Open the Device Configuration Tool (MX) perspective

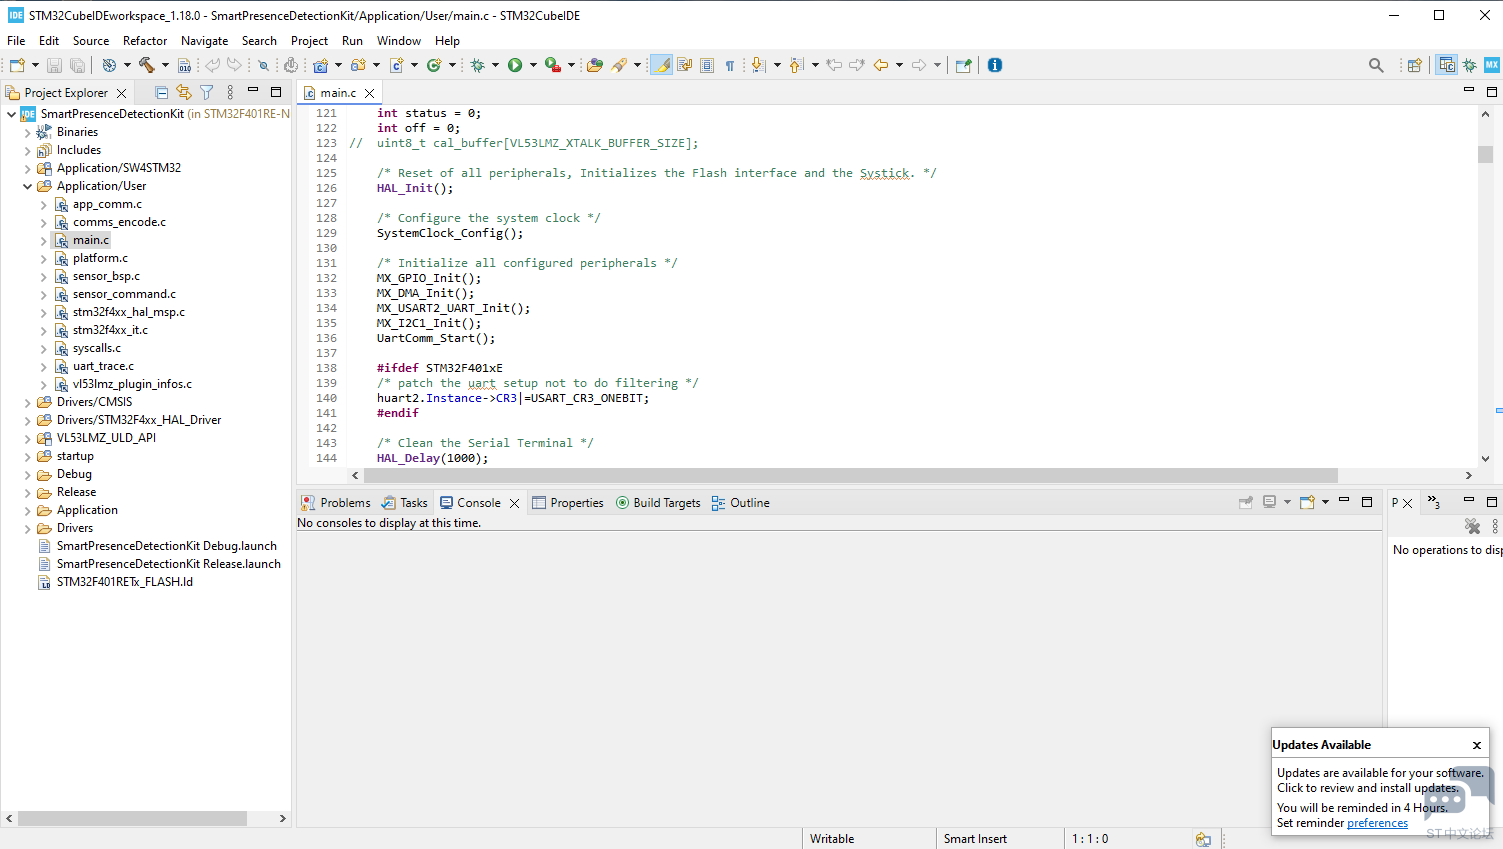pyautogui.click(x=1491, y=65)
